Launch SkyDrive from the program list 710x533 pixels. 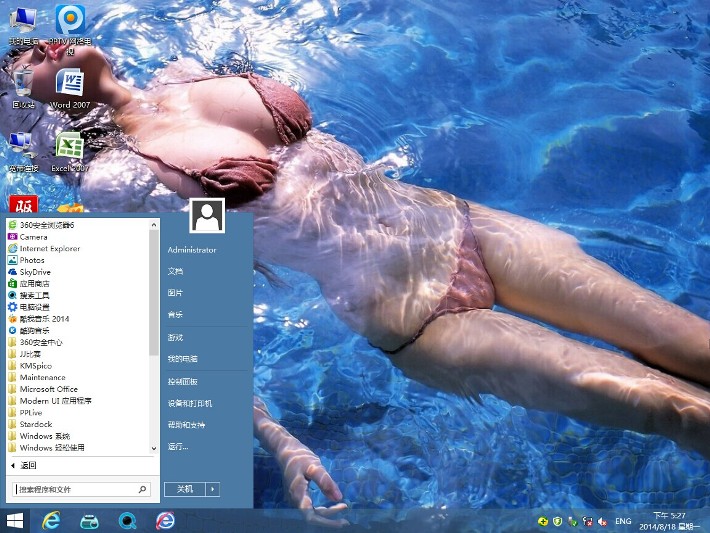(x=29, y=272)
